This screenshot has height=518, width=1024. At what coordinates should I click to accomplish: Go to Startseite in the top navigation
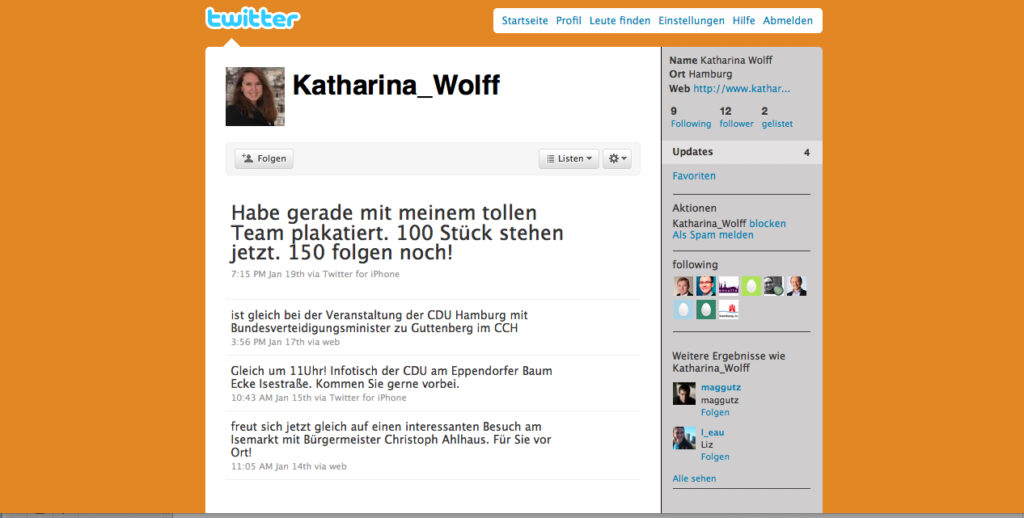pos(525,20)
